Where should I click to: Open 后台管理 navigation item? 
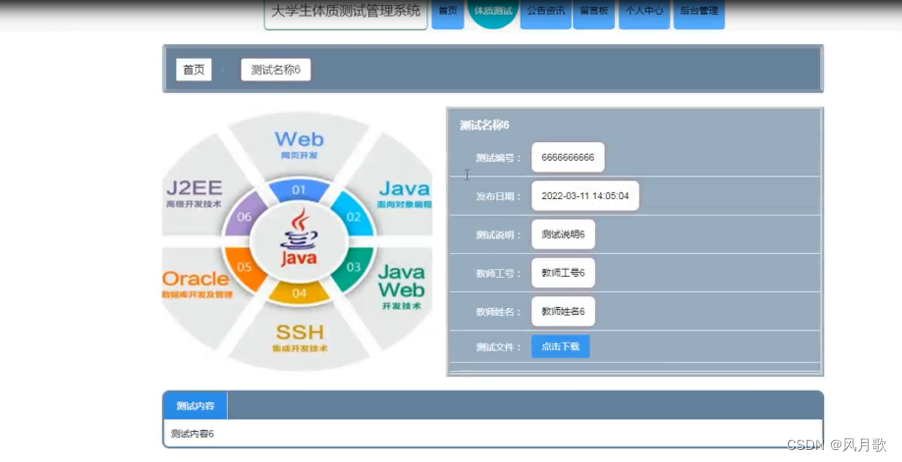pos(699,13)
